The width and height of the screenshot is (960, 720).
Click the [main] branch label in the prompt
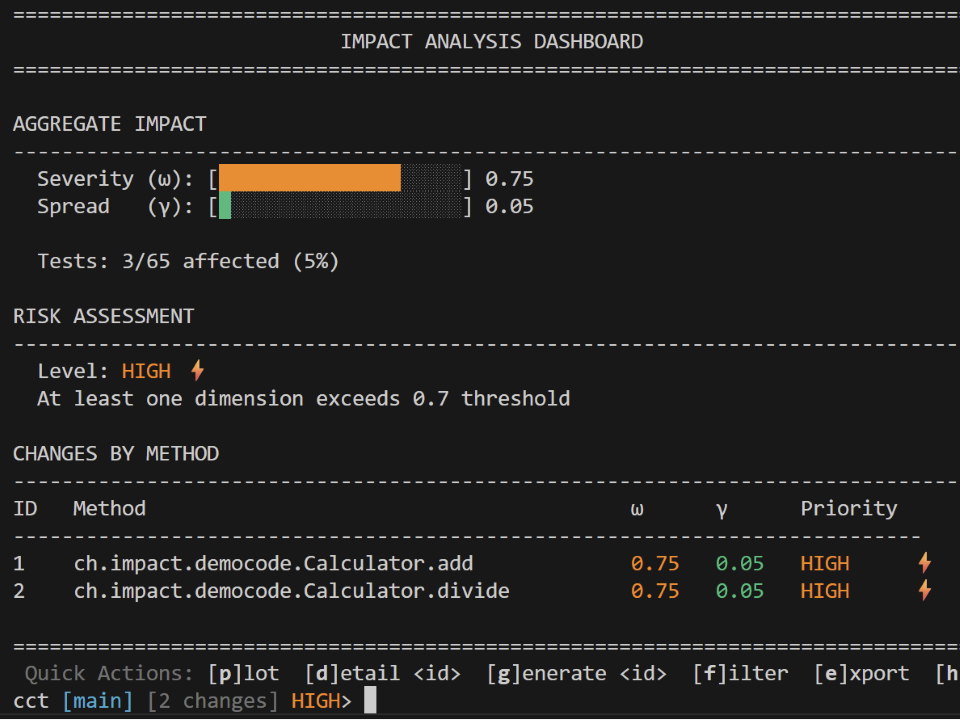(98, 700)
